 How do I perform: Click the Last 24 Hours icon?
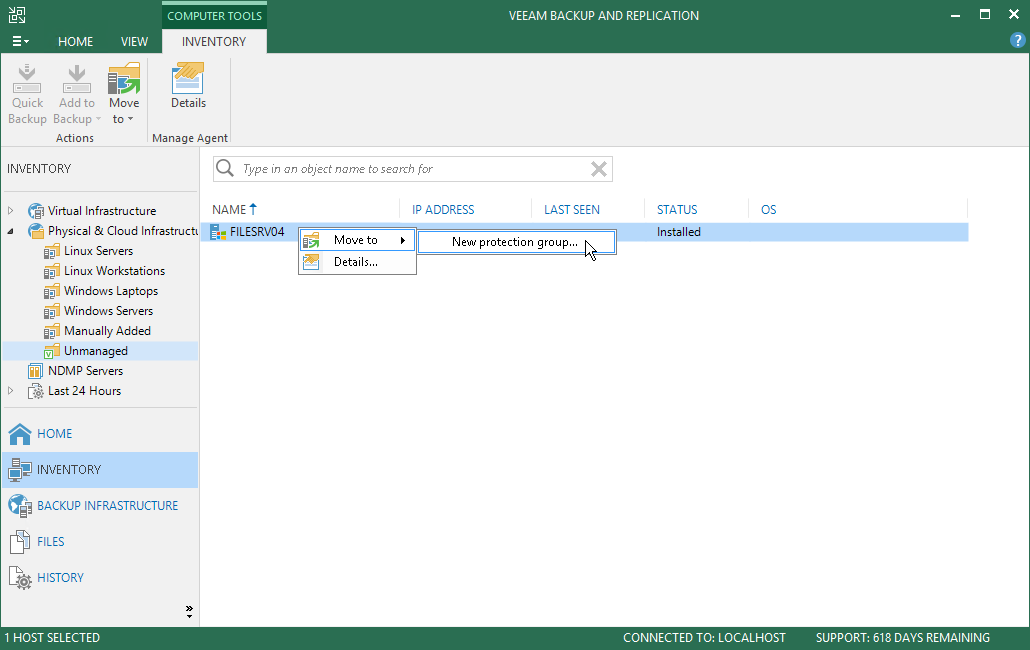tap(35, 391)
